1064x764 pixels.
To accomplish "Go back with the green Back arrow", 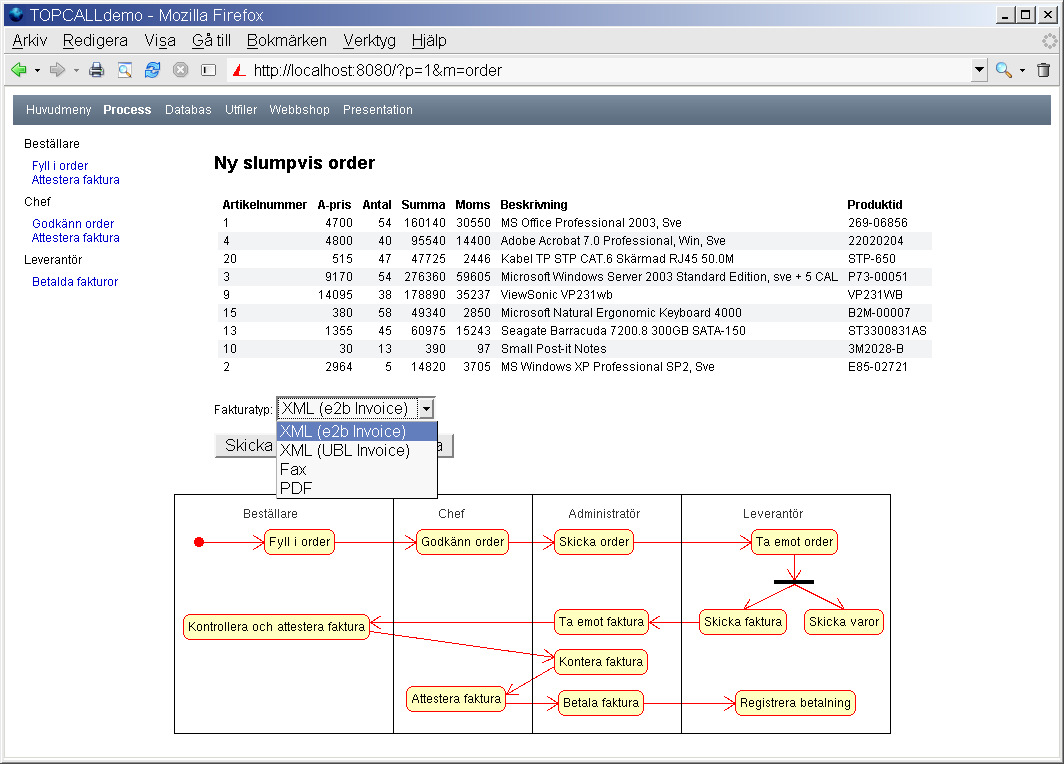I will click(19, 70).
